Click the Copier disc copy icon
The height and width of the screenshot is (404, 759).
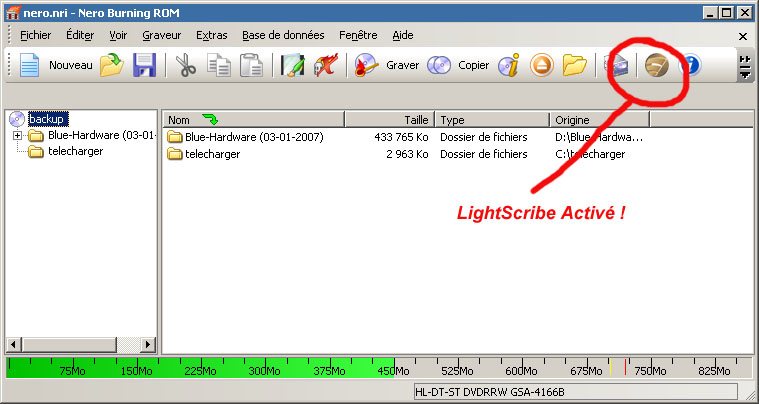click(x=439, y=65)
